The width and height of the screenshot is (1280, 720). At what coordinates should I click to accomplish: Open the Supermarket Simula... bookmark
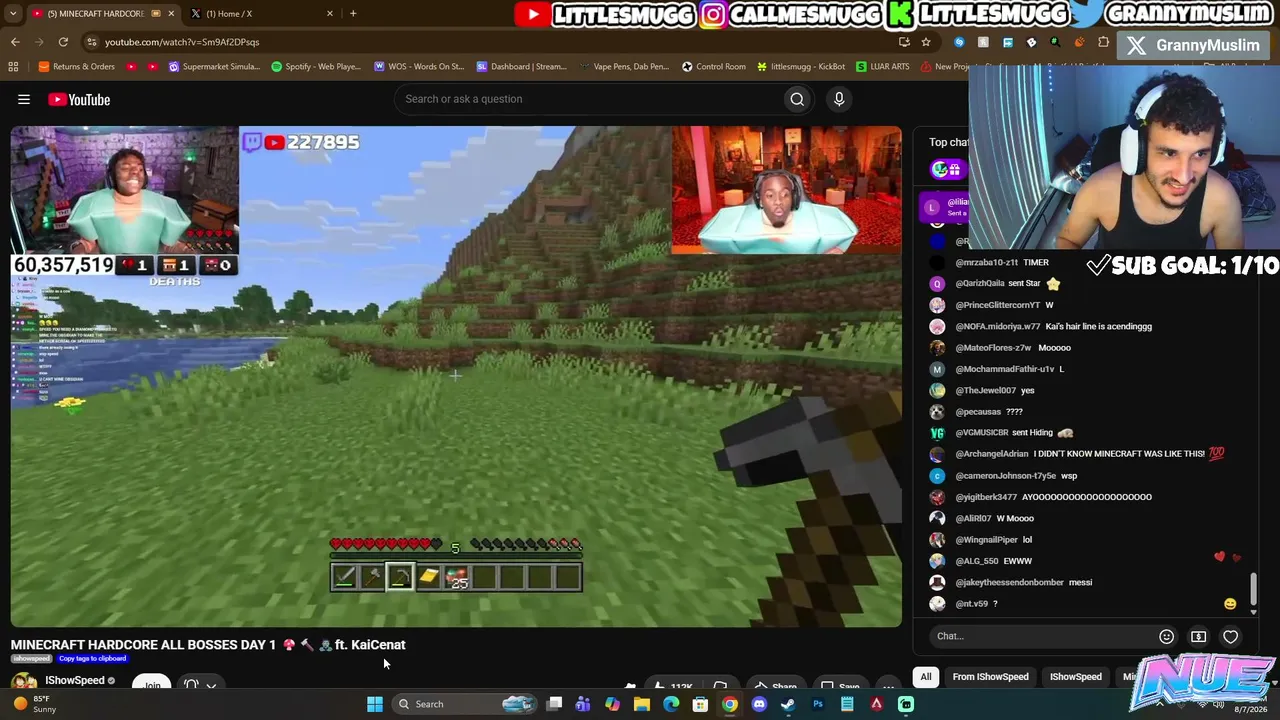pos(214,67)
